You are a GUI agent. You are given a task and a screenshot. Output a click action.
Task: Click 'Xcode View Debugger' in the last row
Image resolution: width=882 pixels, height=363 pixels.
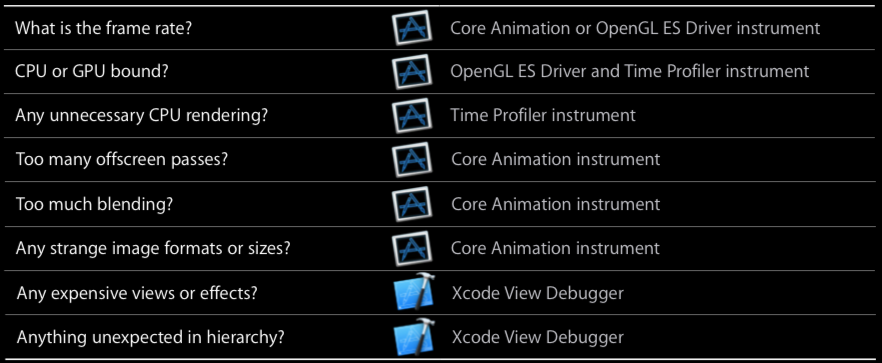(537, 337)
